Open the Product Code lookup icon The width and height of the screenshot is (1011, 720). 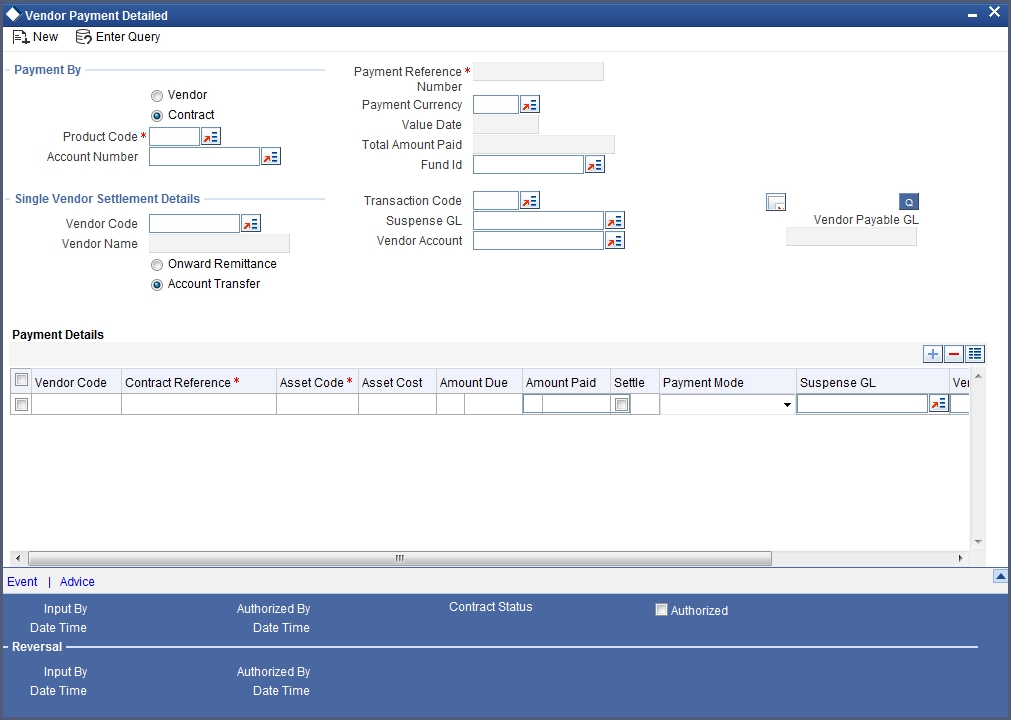(x=210, y=136)
